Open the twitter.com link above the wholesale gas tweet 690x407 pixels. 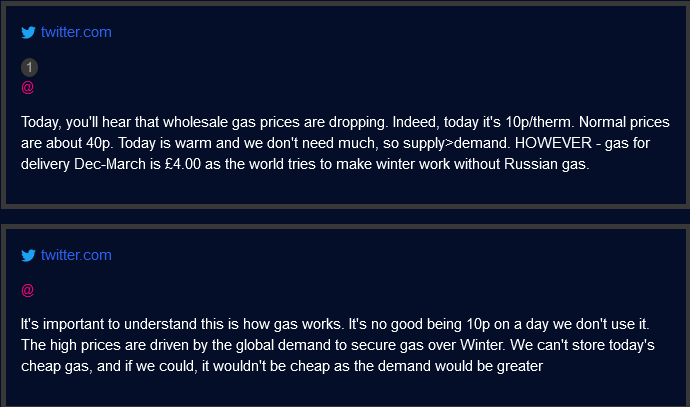(x=76, y=32)
